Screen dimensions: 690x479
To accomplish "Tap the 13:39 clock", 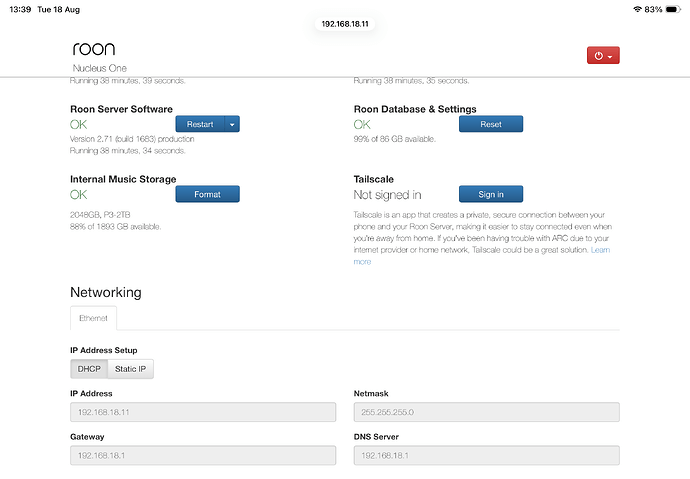I will click(x=20, y=9).
